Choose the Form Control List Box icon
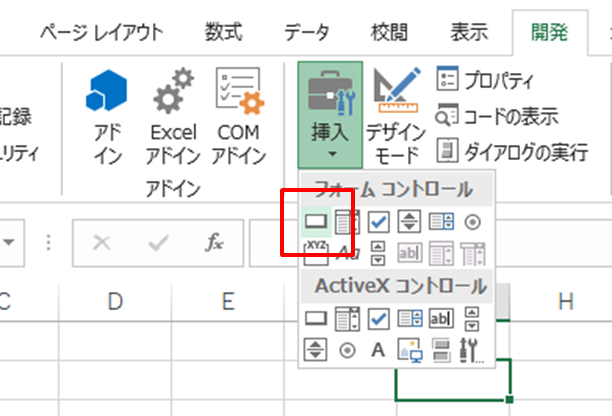This screenshot has height=416, width=612. (441, 222)
